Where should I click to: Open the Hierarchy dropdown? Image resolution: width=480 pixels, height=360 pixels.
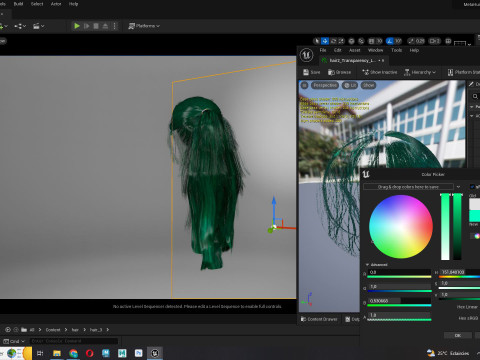(x=420, y=72)
